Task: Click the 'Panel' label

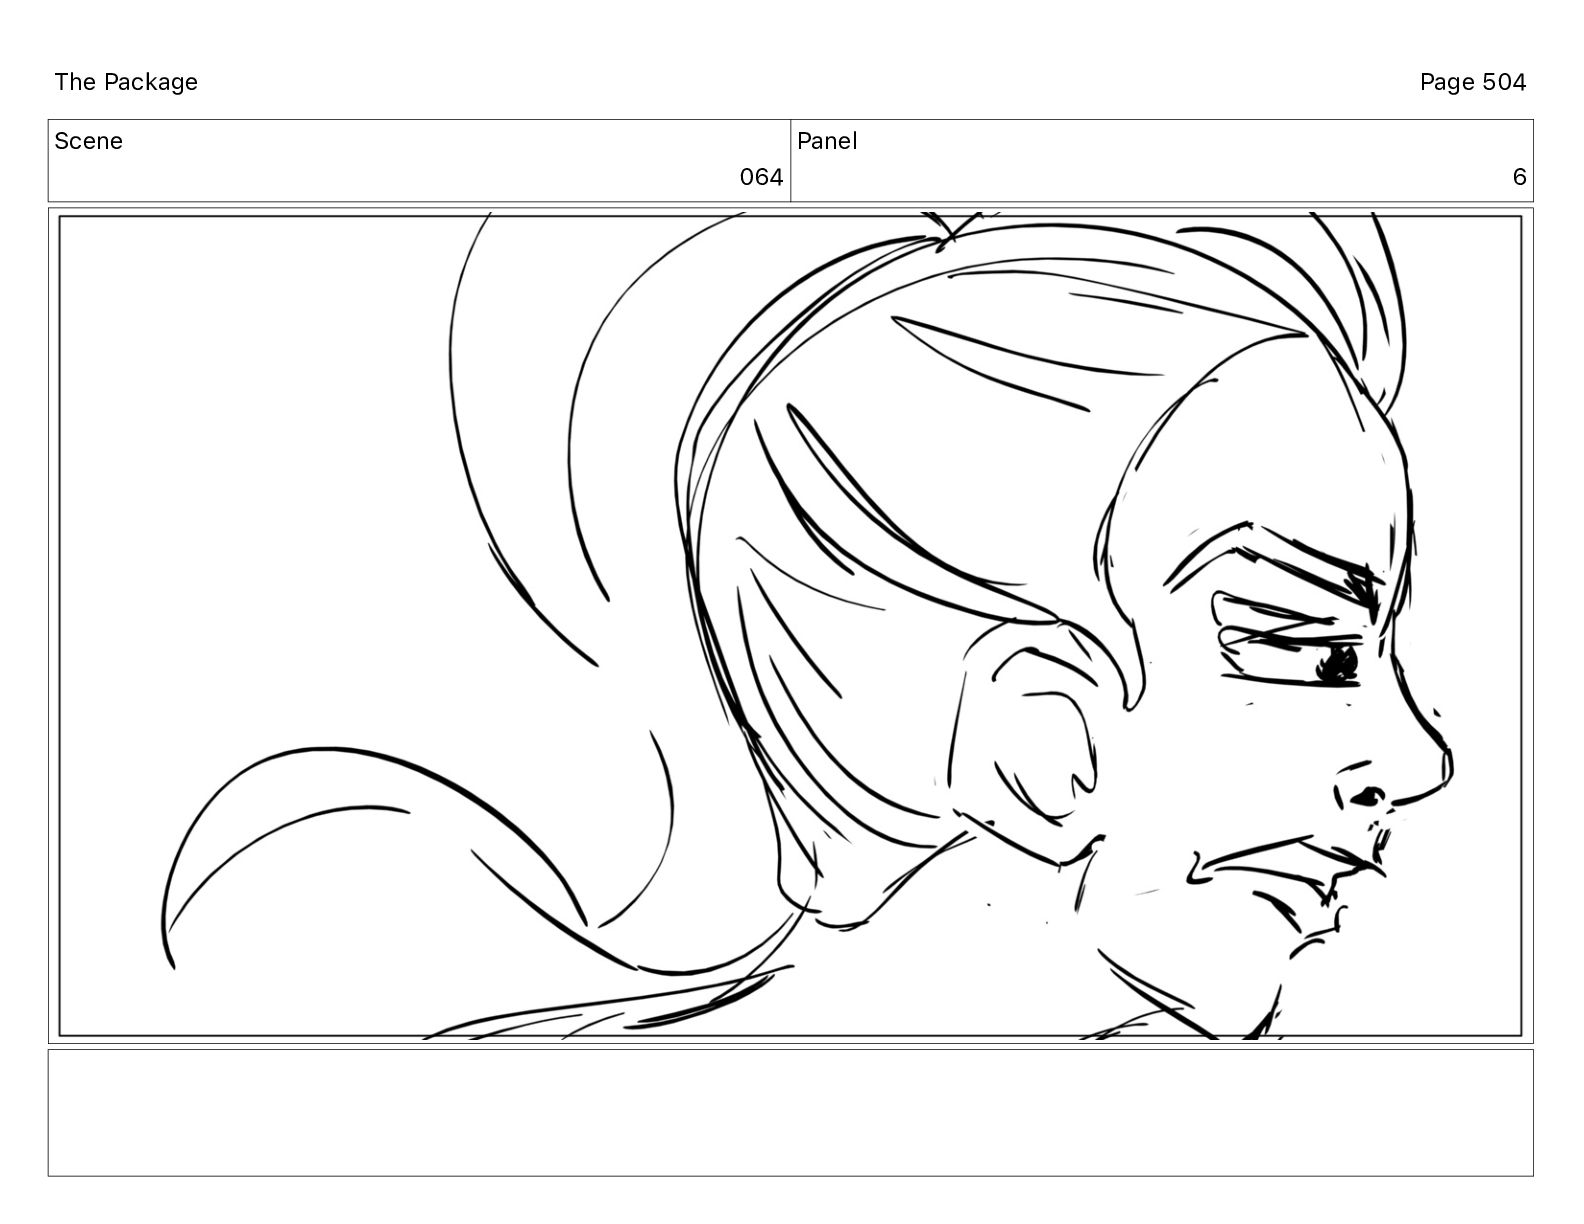Action: [x=827, y=141]
